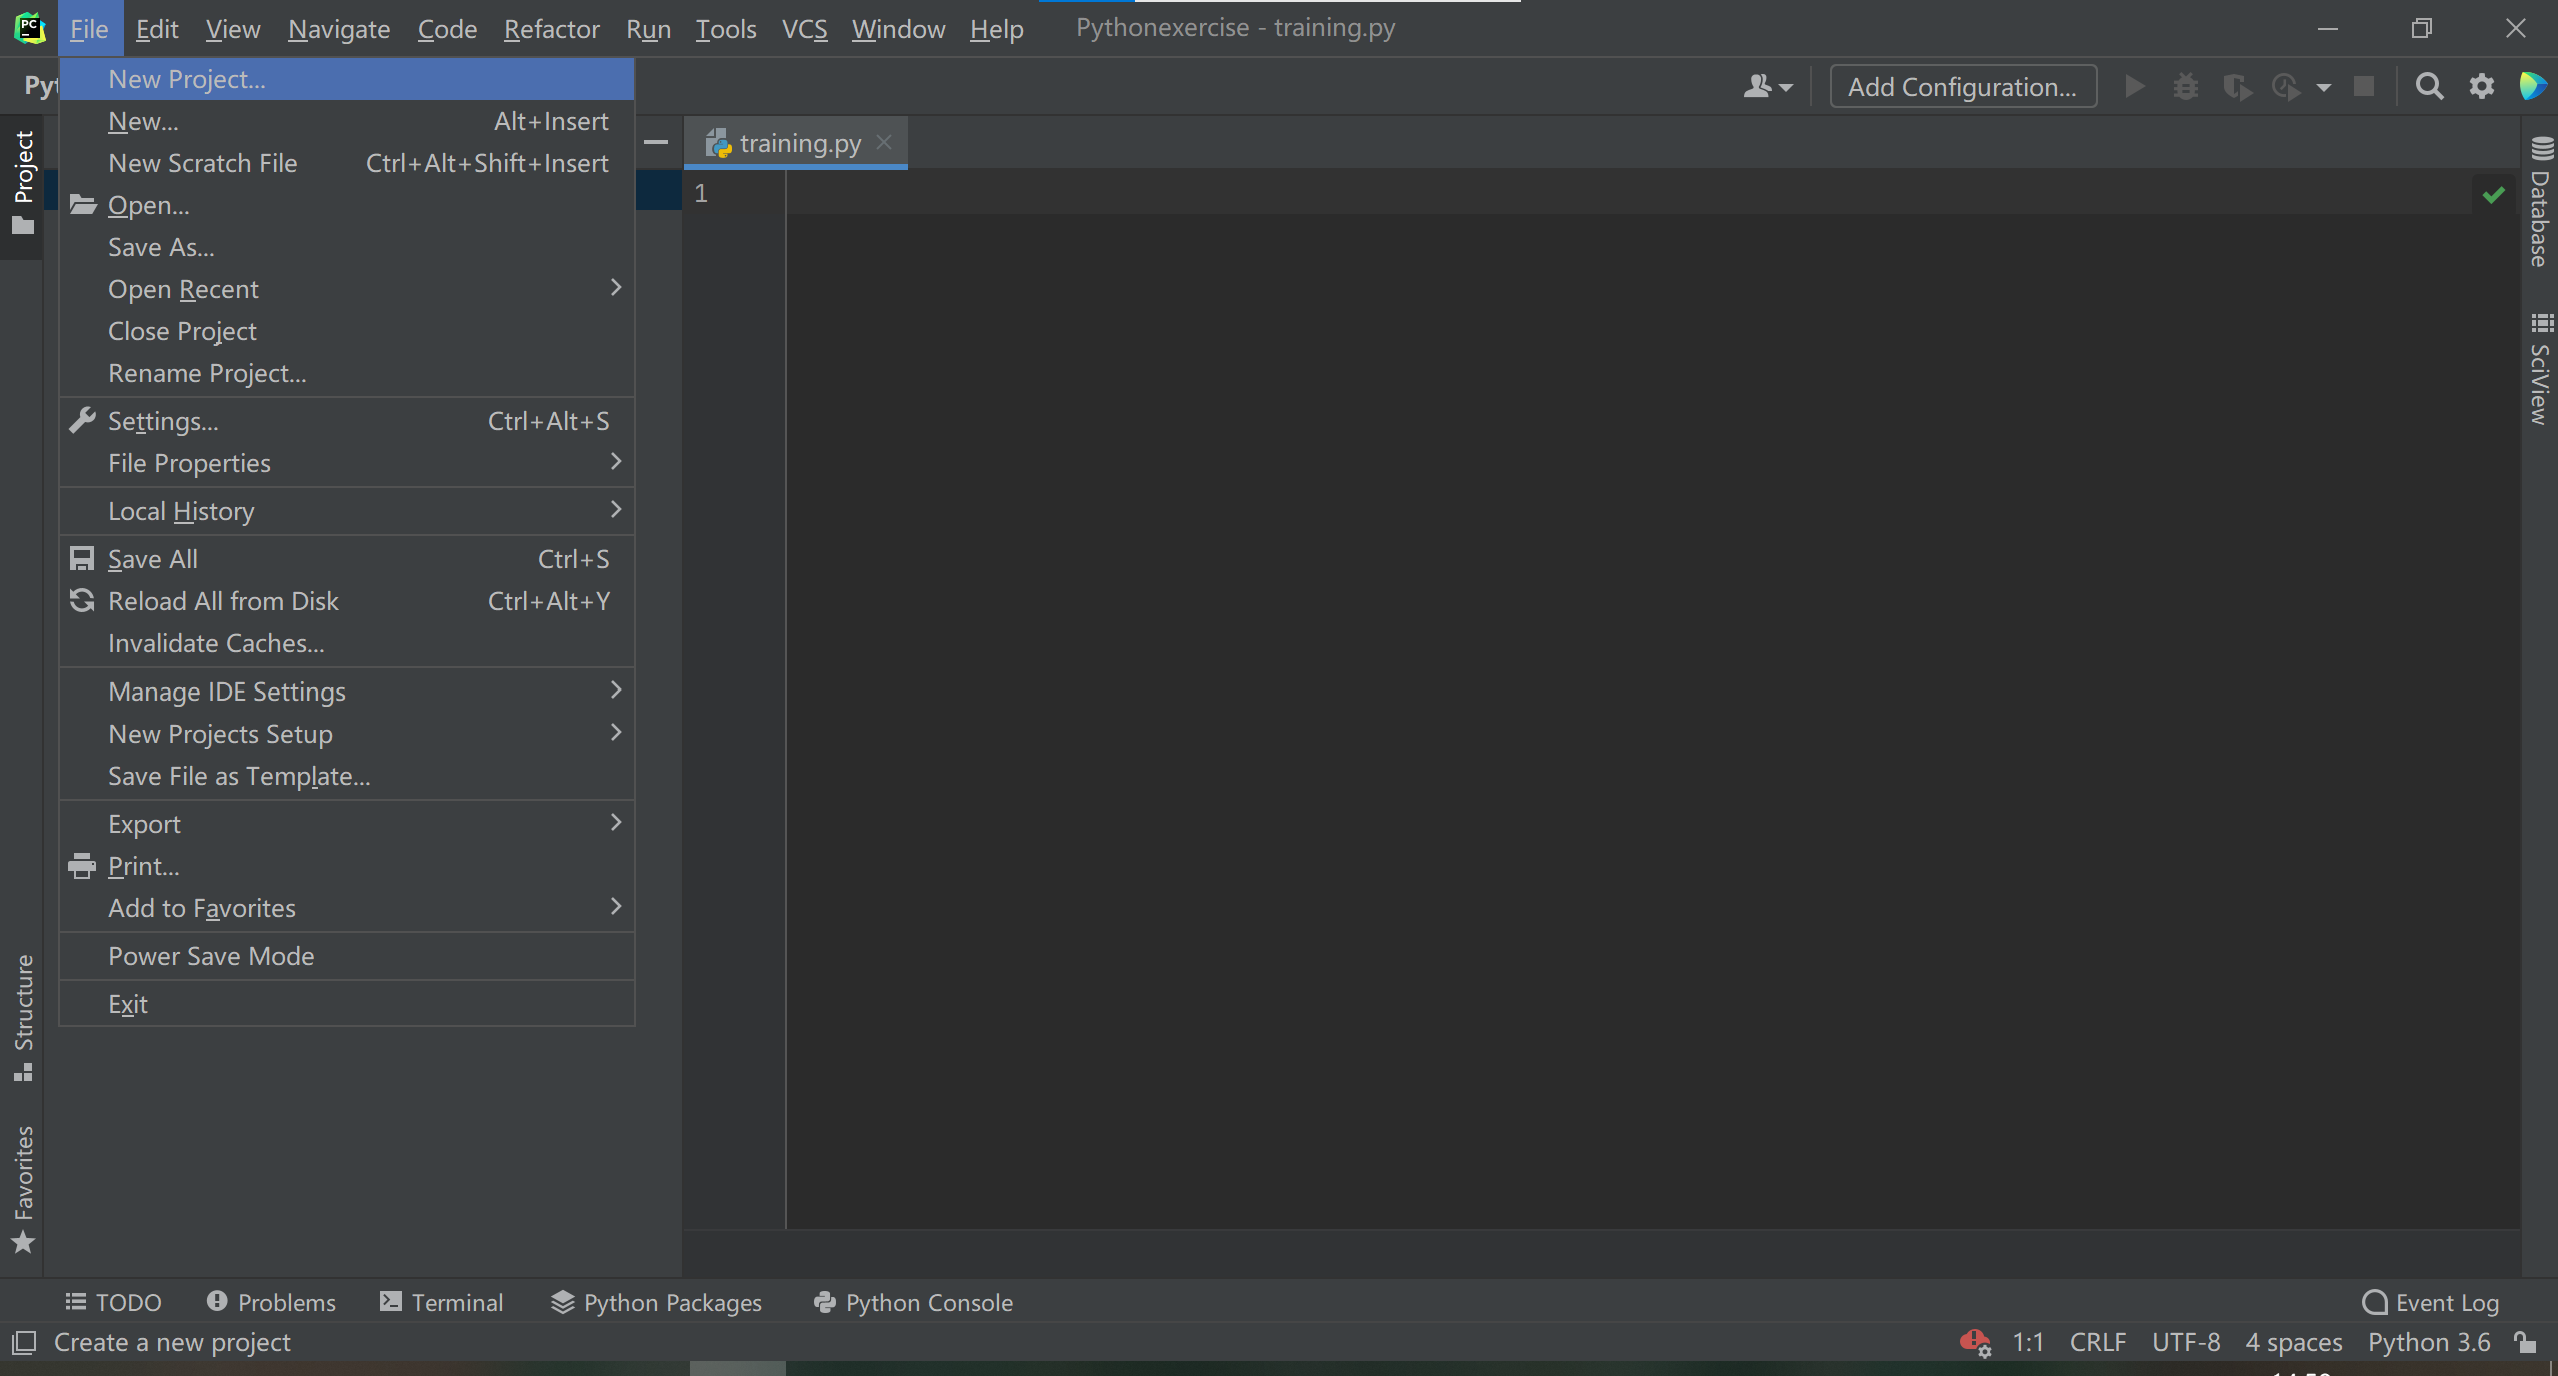Click line 1 in the editor area

coord(1400,193)
